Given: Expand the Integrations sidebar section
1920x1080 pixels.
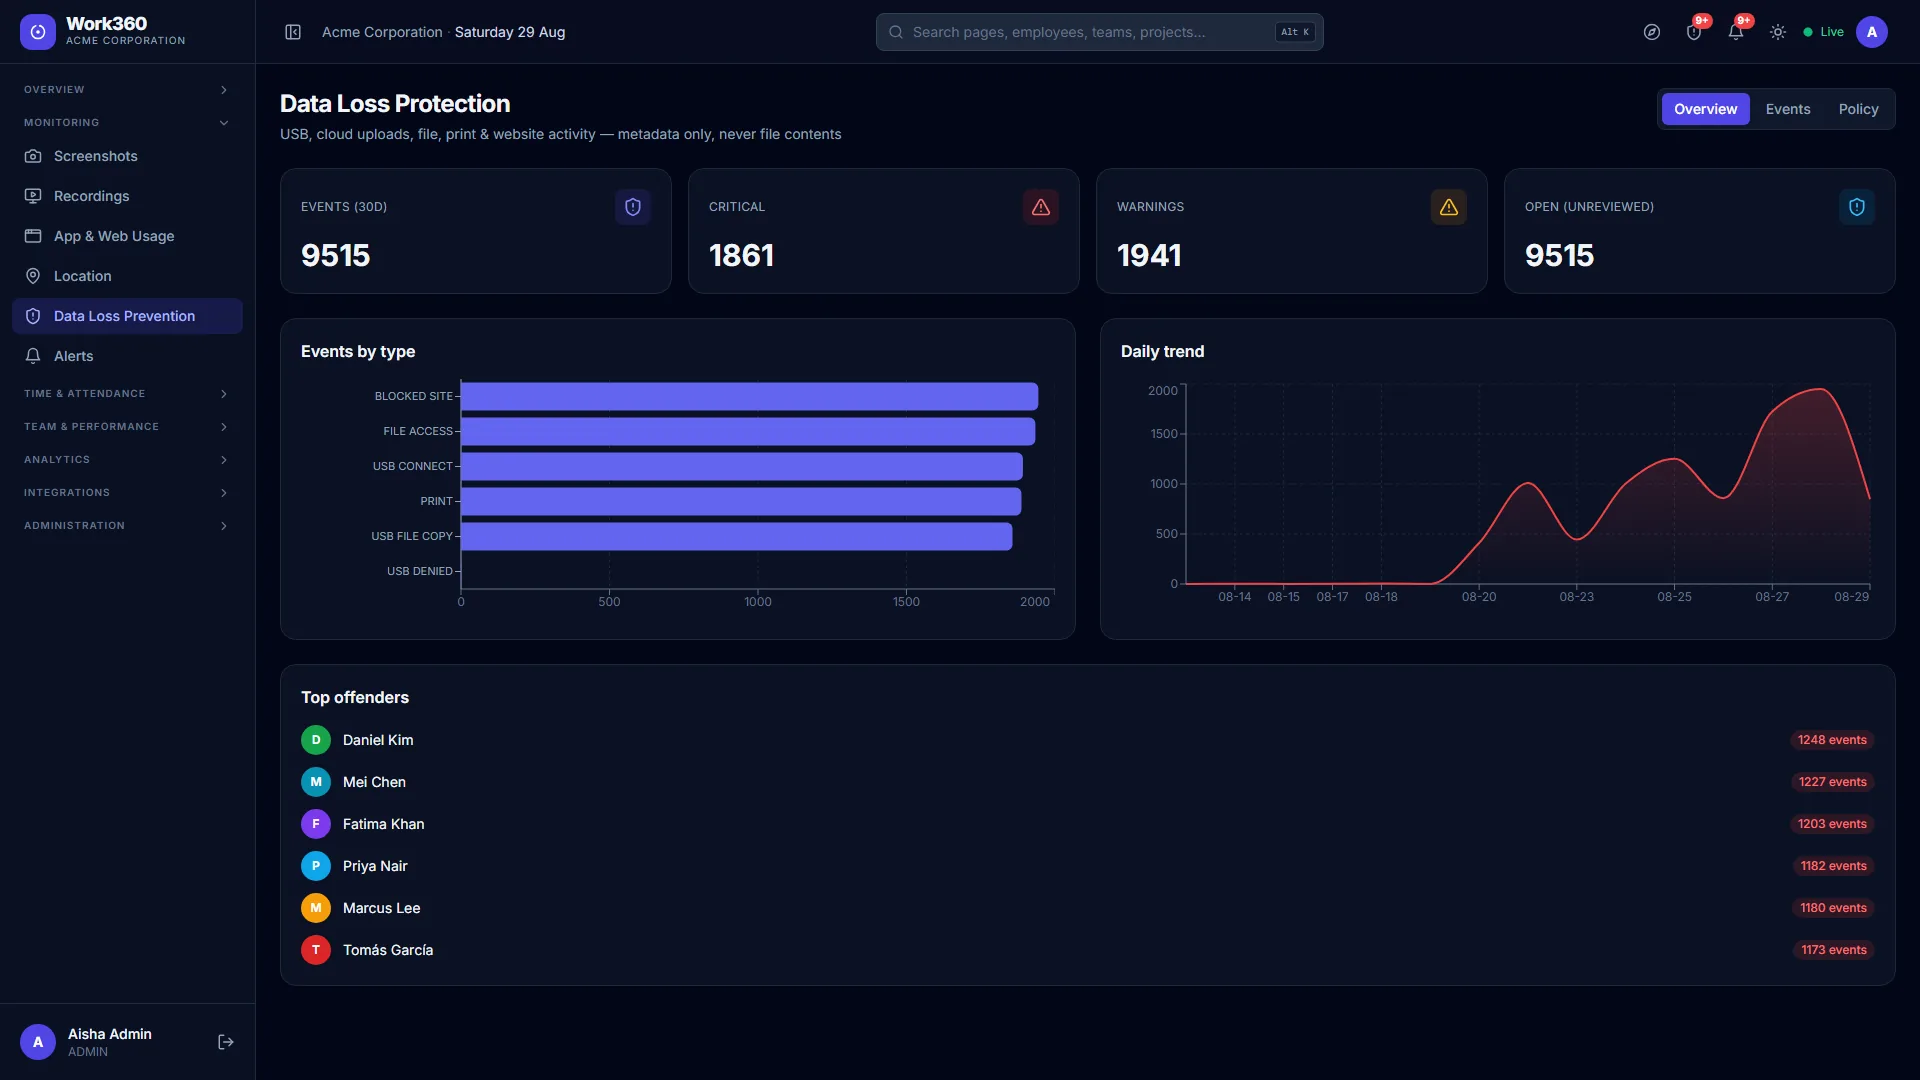Looking at the screenshot, I should point(127,493).
